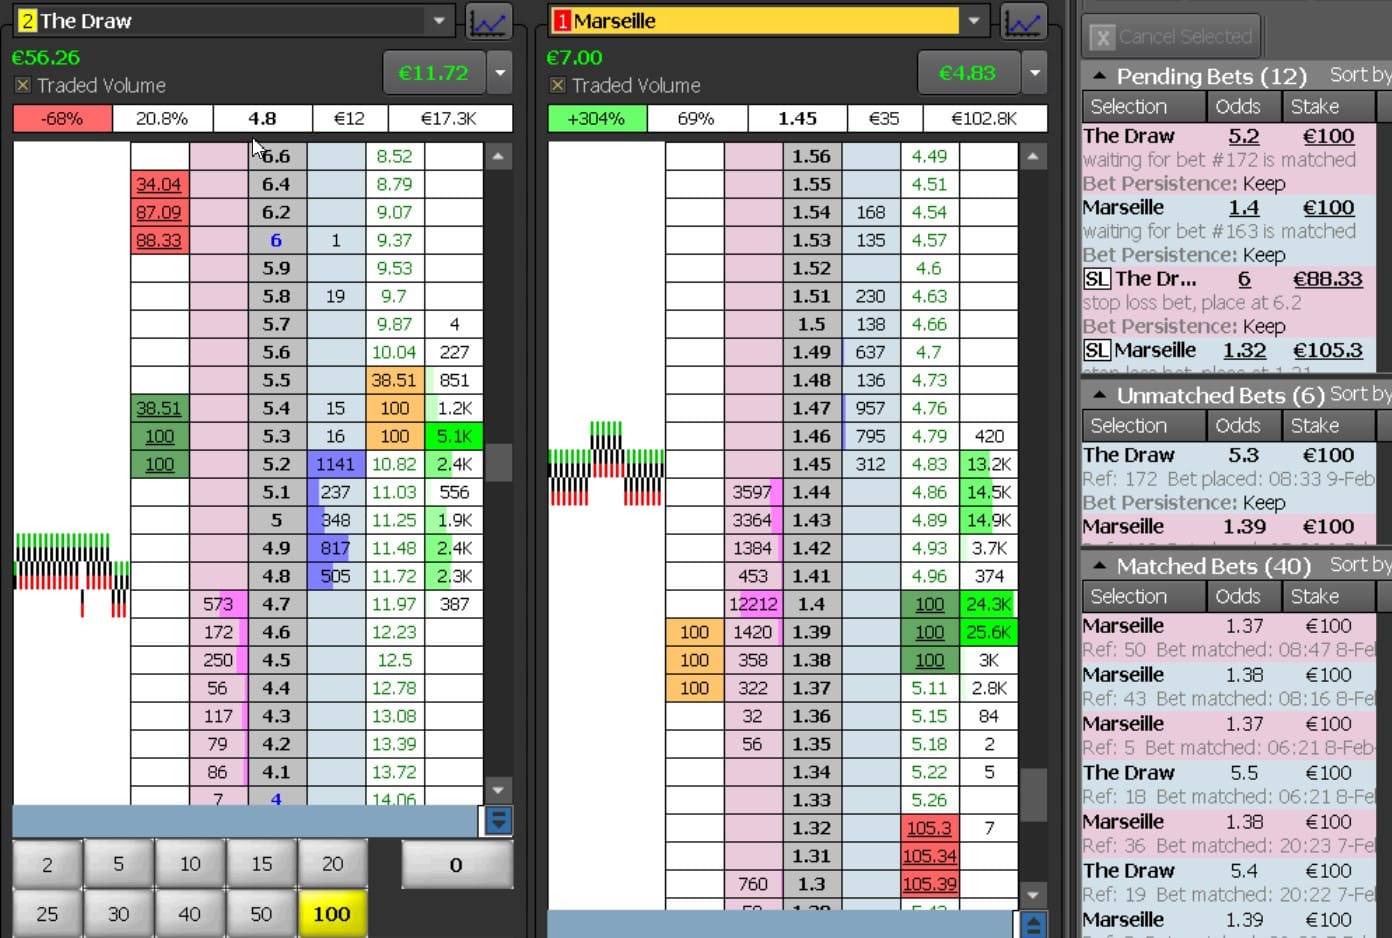Open the Marseille selection dropdown
1392x938 pixels.
pyautogui.click(x=975, y=20)
